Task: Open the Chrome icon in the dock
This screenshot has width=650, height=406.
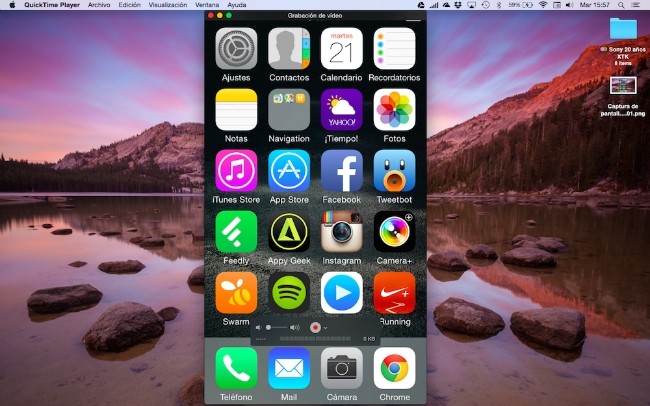Action: 394,368
